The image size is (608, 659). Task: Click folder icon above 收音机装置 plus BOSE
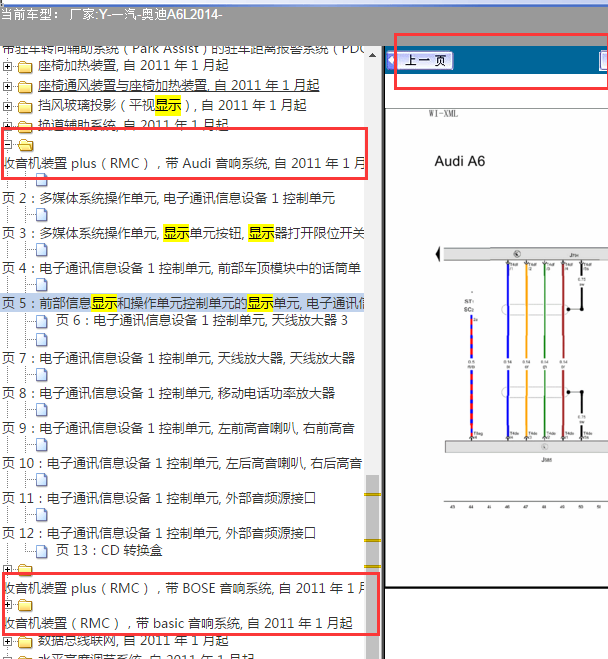25,569
